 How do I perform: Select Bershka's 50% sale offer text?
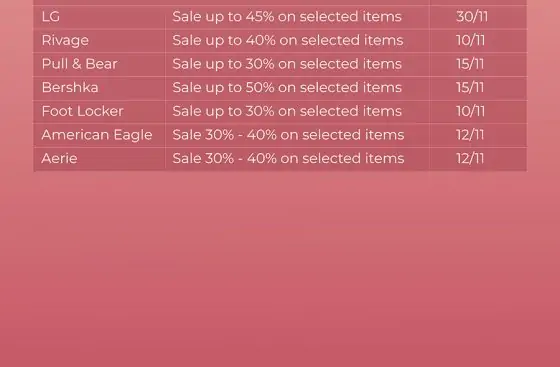(287, 87)
